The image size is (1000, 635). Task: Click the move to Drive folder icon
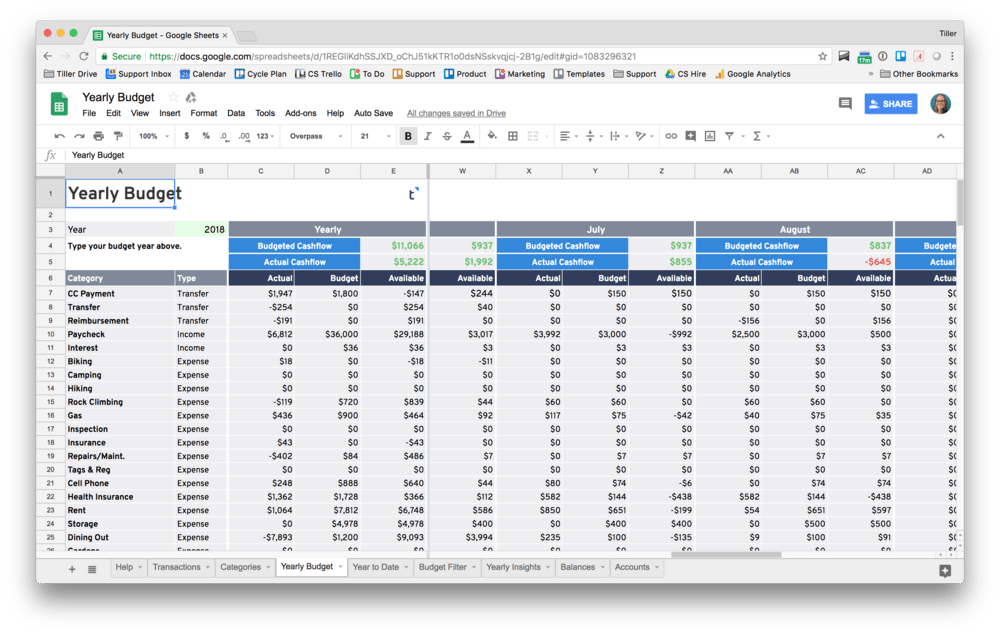(191, 97)
